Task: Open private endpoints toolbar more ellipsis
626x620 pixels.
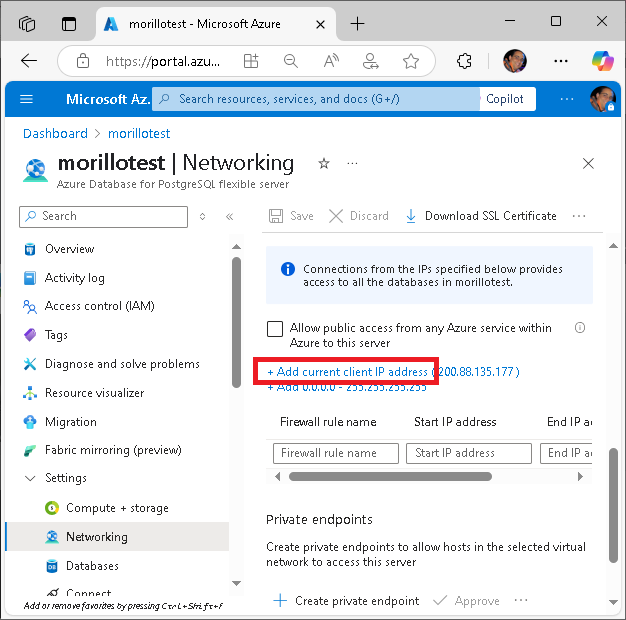Action: point(521,600)
